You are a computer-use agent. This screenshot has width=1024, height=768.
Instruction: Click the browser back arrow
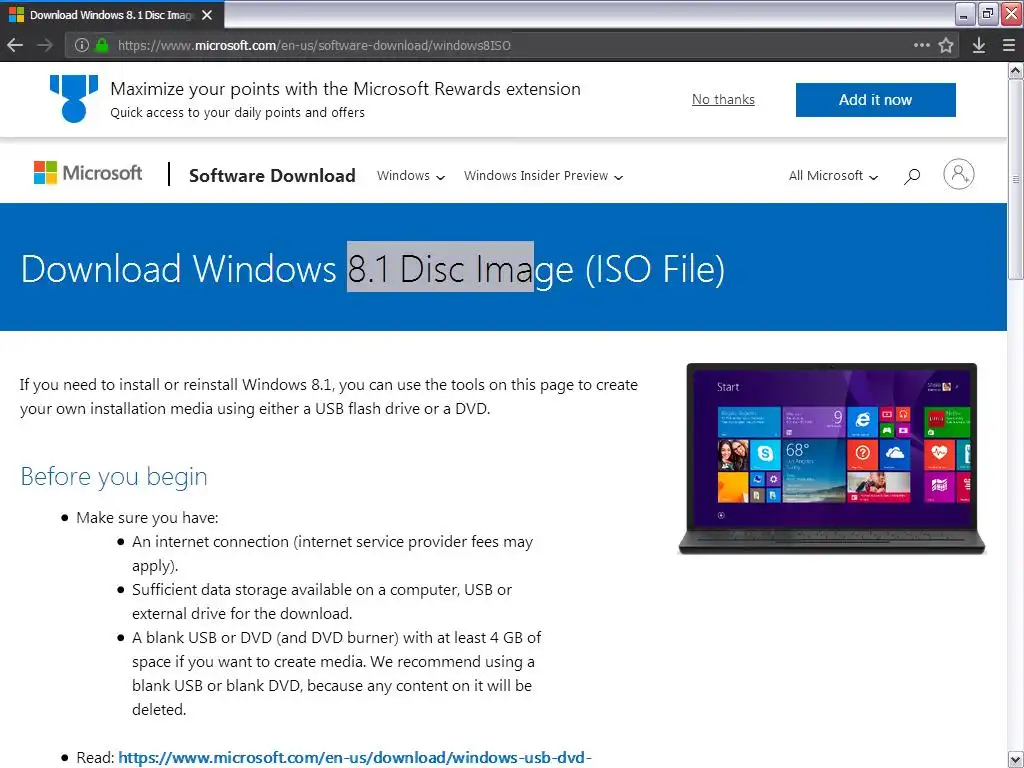(x=15, y=45)
